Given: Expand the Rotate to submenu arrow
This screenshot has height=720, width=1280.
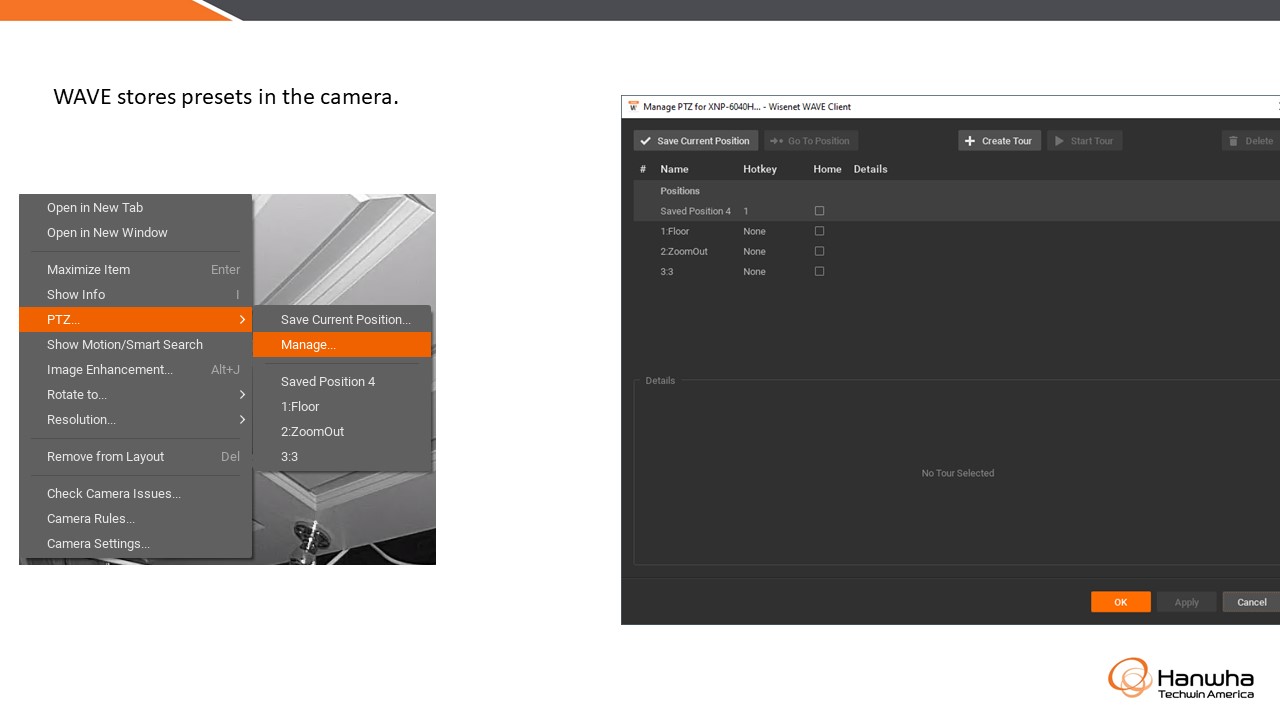Looking at the screenshot, I should click(x=242, y=395).
